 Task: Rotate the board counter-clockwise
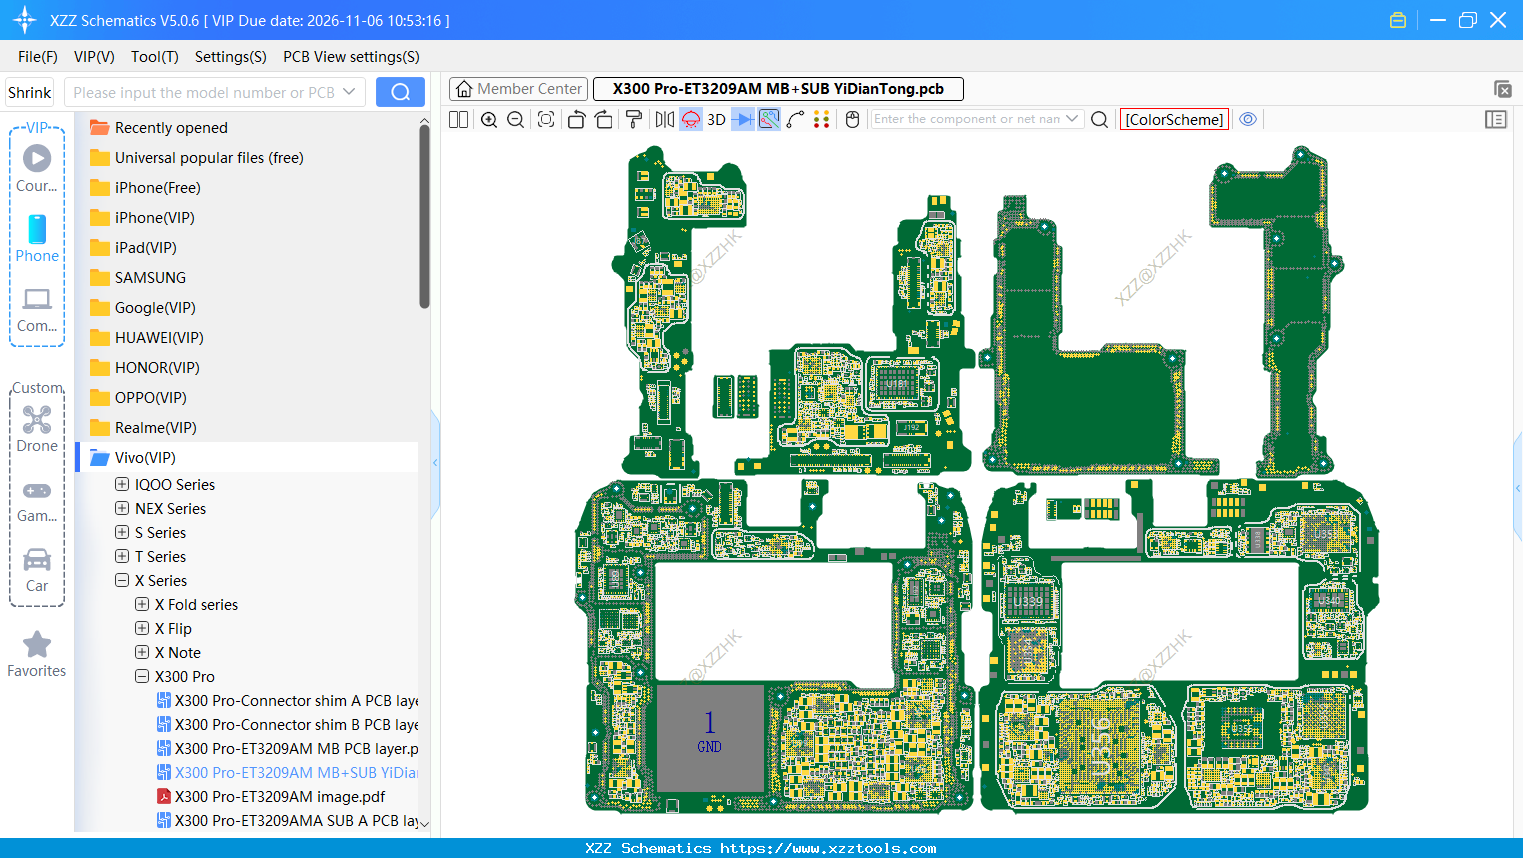point(576,119)
